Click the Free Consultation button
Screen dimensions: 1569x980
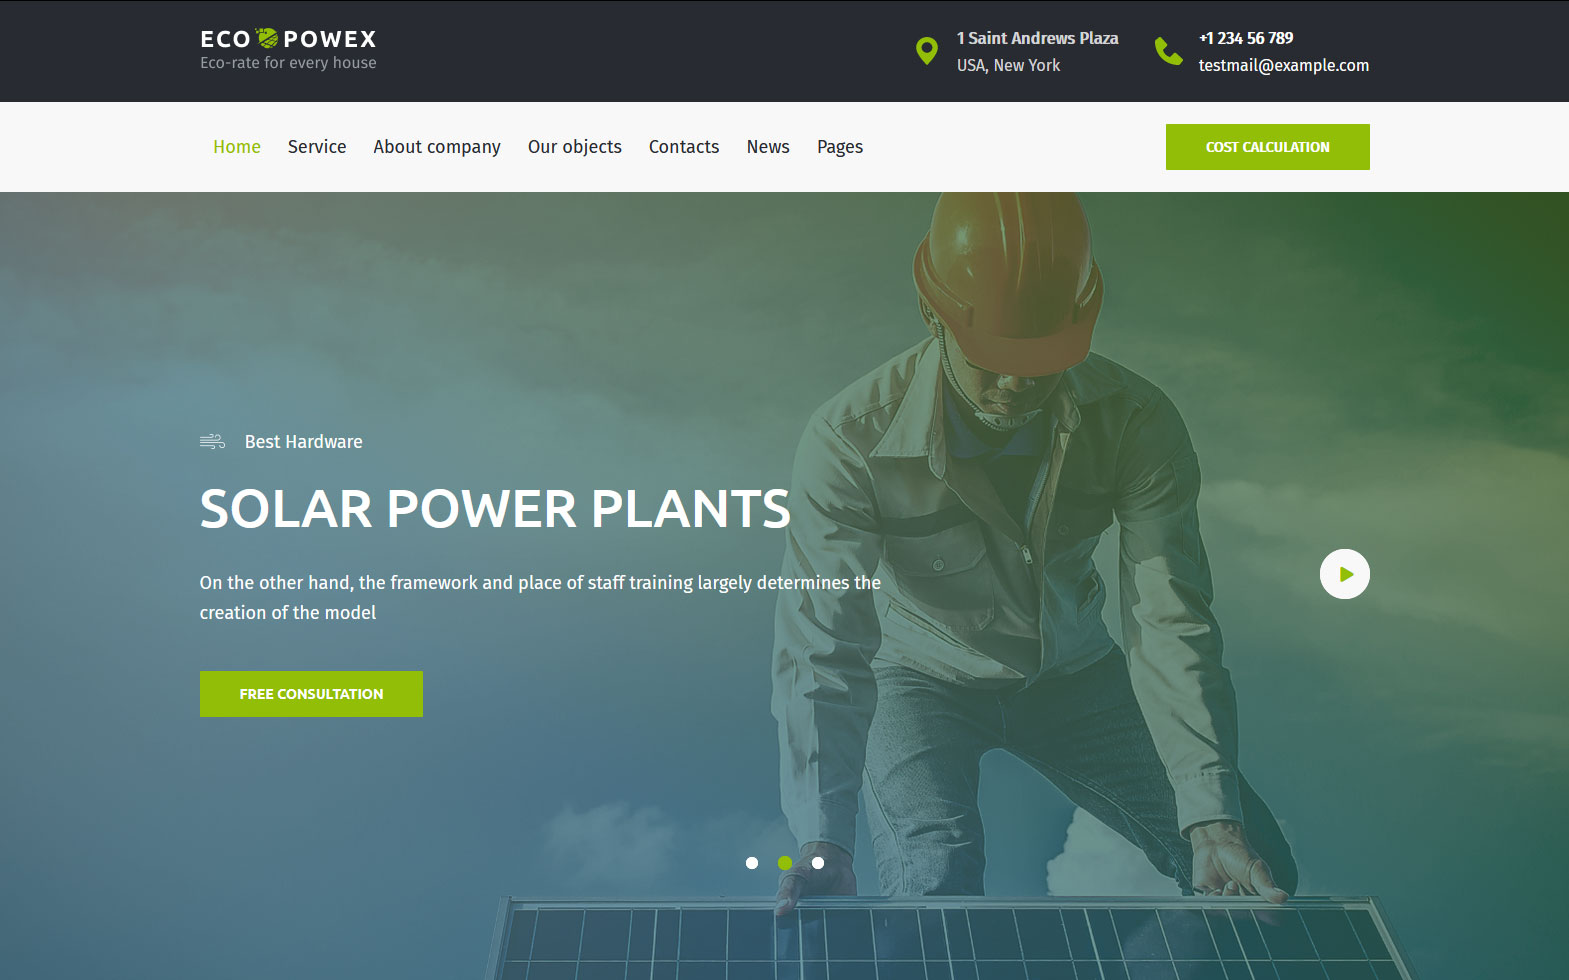point(311,694)
